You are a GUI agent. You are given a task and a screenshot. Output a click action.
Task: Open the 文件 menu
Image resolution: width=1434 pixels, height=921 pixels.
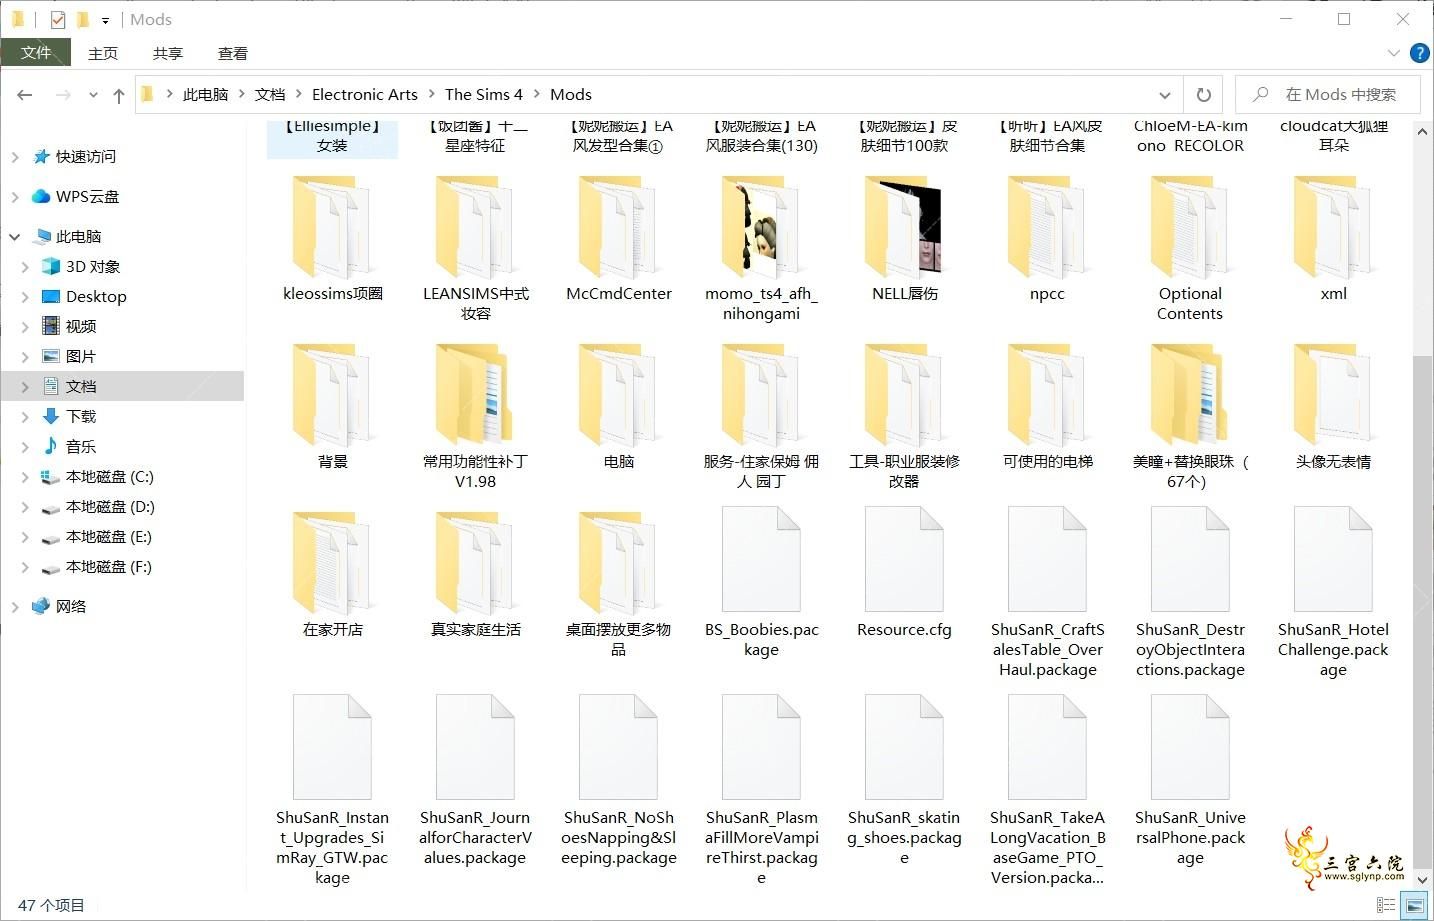click(36, 53)
